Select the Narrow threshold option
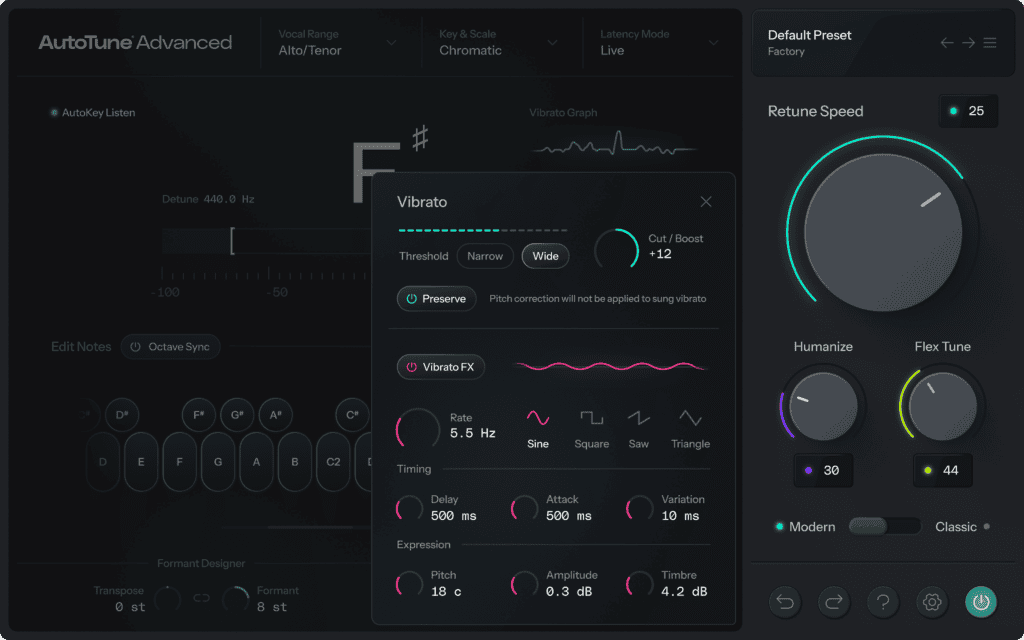 (485, 256)
